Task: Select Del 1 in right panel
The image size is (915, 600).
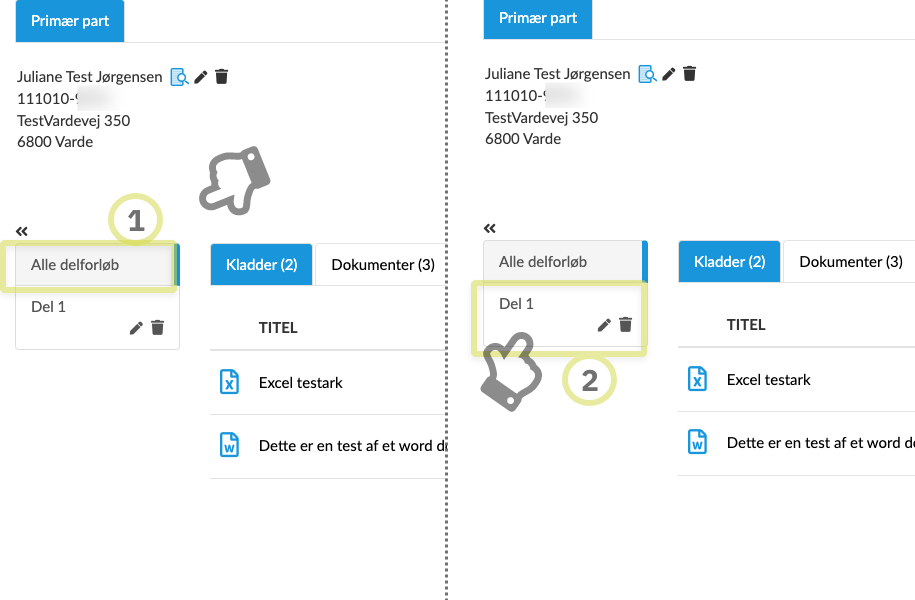Action: click(517, 304)
